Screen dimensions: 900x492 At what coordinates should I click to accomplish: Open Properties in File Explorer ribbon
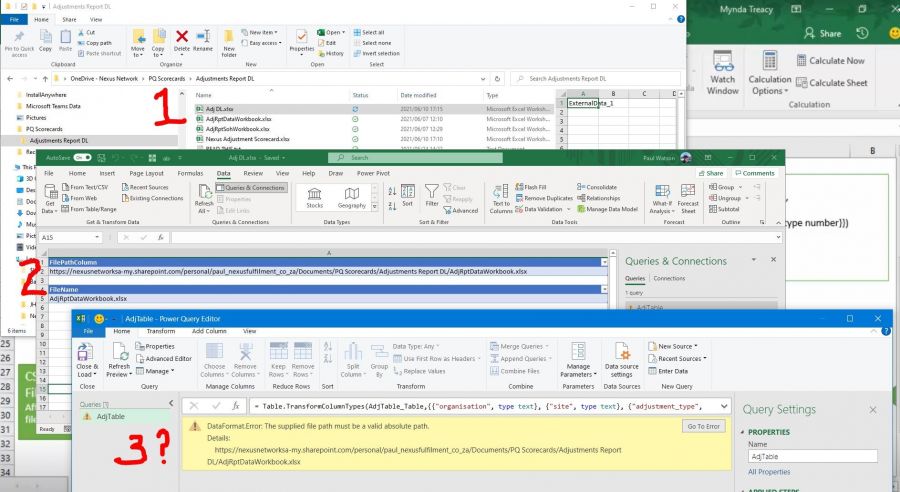pyautogui.click(x=301, y=41)
